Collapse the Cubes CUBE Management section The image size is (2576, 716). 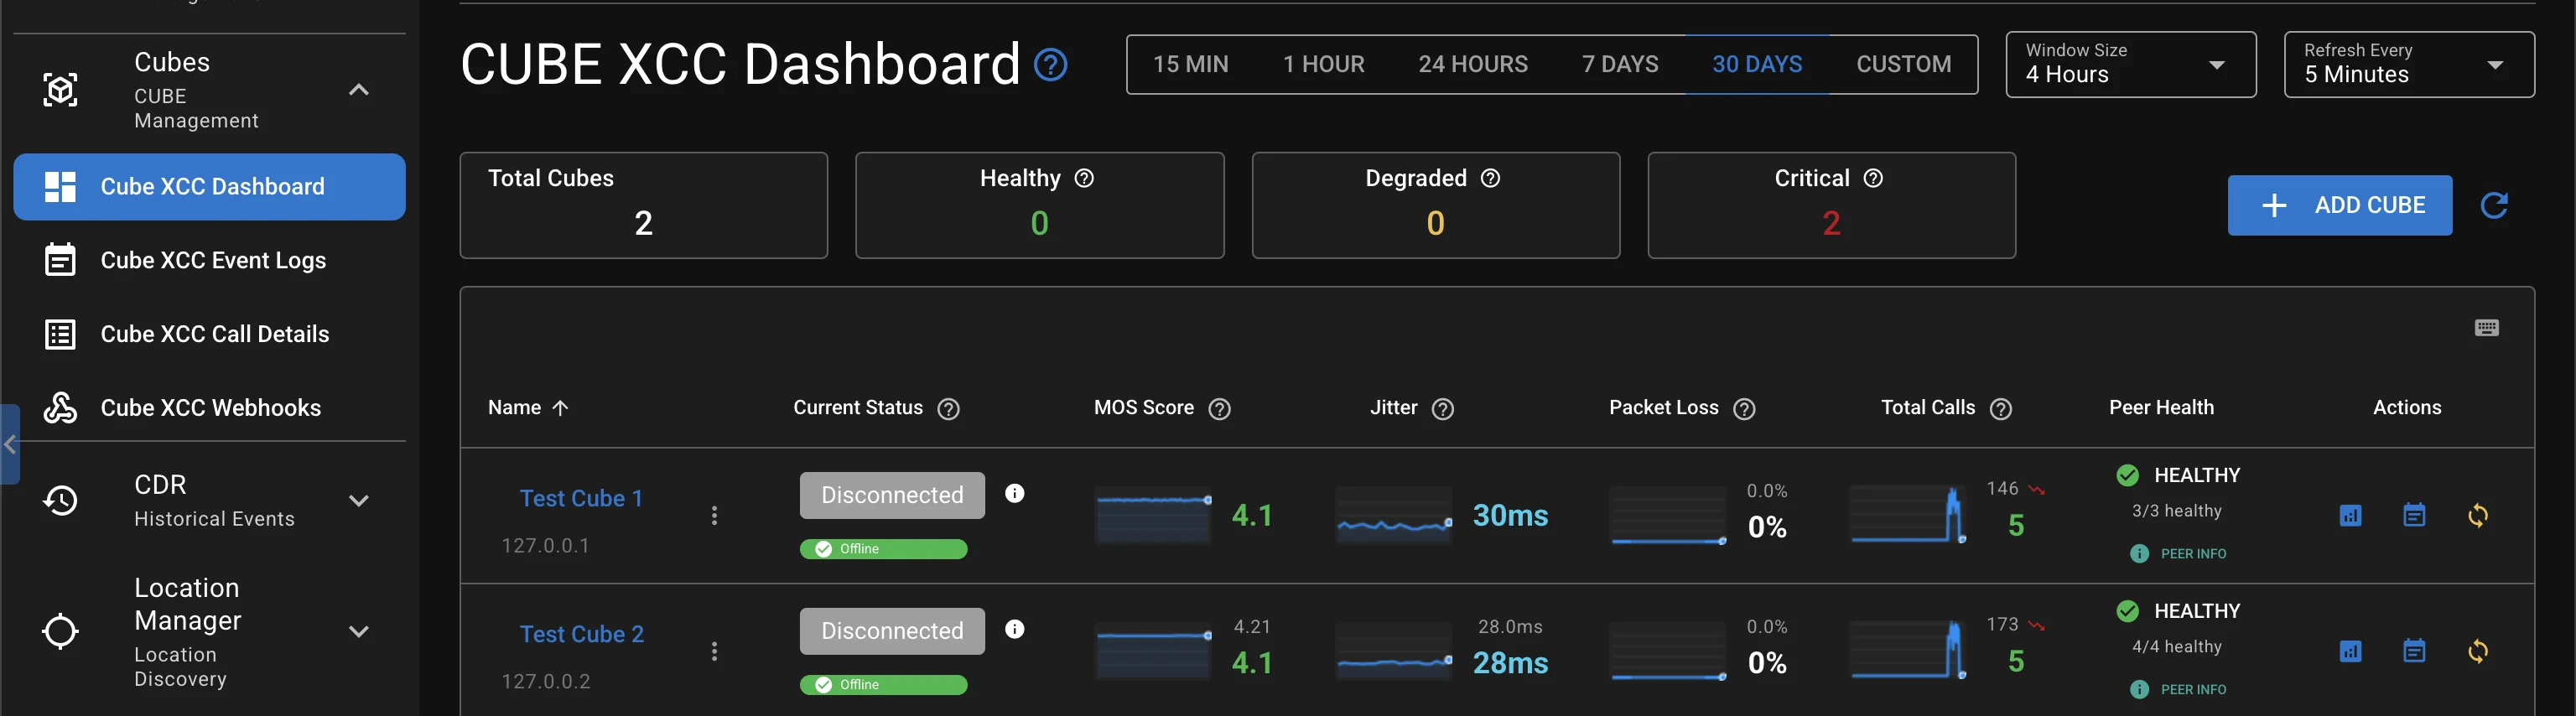click(x=359, y=90)
